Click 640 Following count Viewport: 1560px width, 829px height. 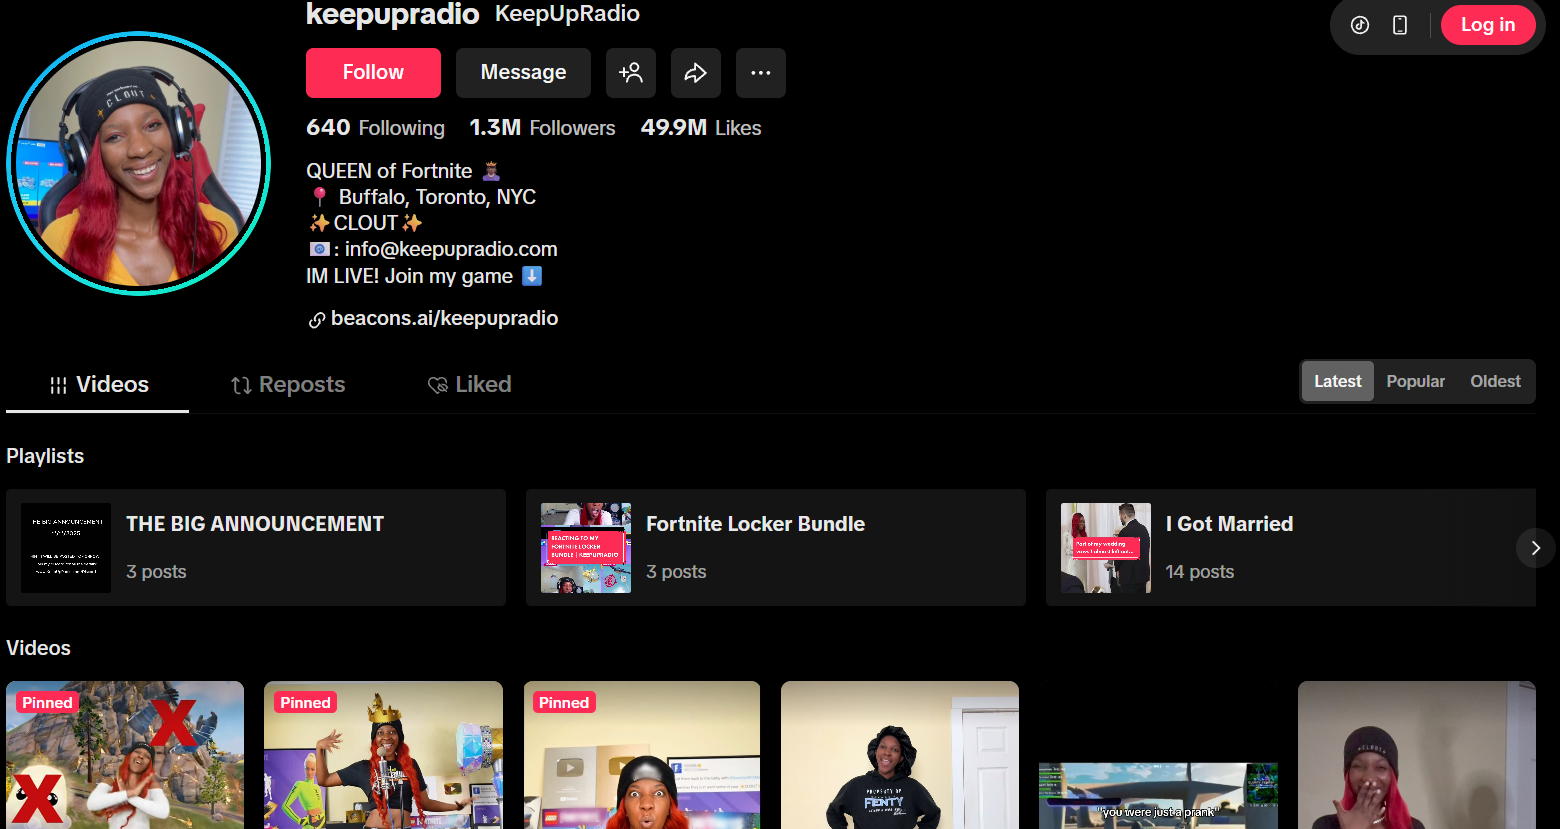[x=375, y=128]
